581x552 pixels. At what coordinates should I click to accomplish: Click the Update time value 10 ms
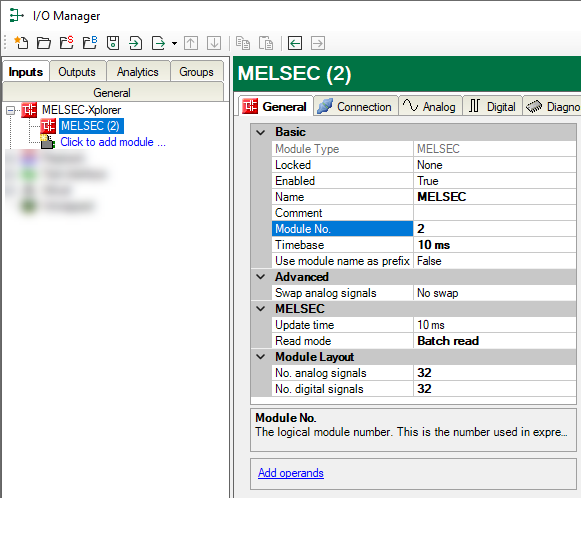495,325
